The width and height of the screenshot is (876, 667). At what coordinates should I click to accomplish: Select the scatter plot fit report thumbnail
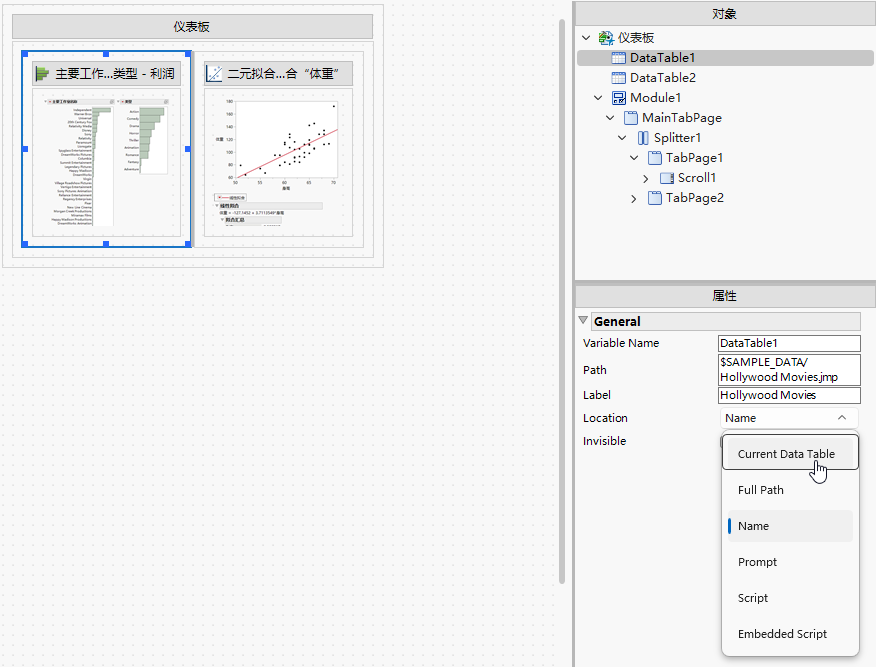[278, 162]
